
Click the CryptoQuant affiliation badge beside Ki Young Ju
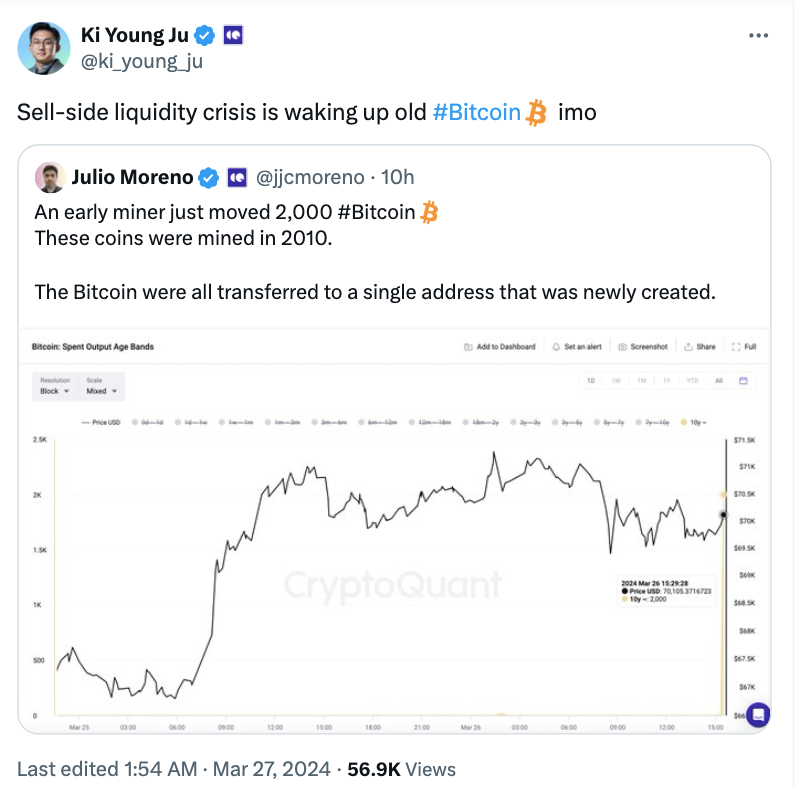233,36
